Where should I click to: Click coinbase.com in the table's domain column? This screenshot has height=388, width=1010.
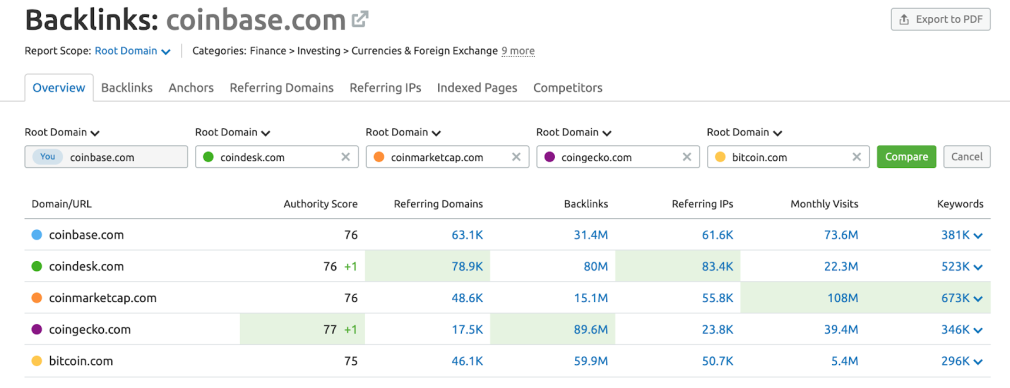(86, 235)
